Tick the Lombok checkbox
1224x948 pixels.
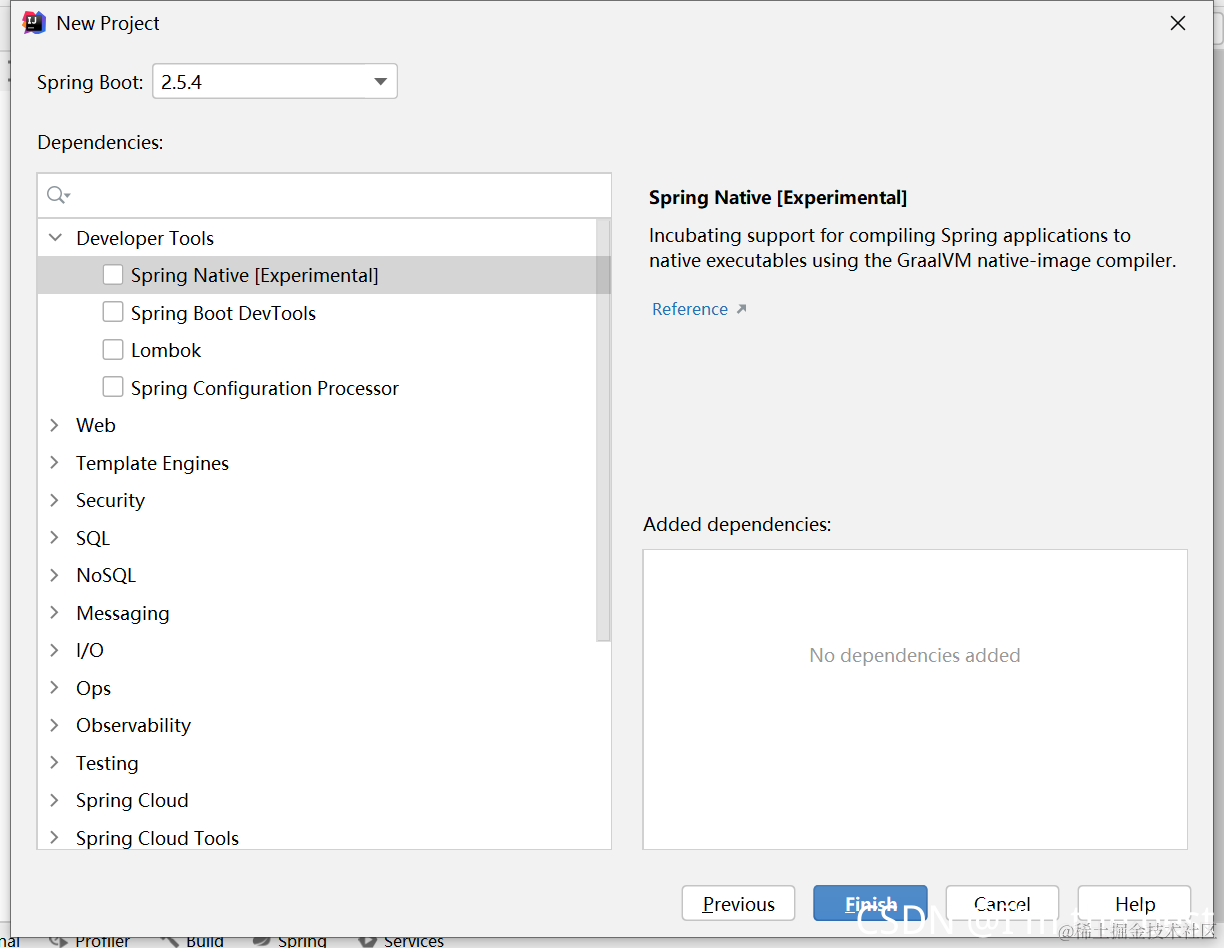[113, 349]
